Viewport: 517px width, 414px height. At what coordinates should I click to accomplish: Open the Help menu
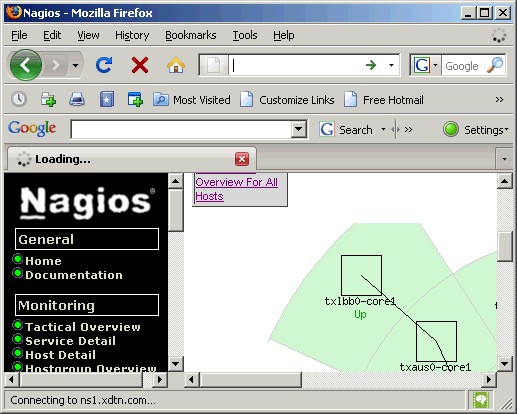tap(284, 35)
